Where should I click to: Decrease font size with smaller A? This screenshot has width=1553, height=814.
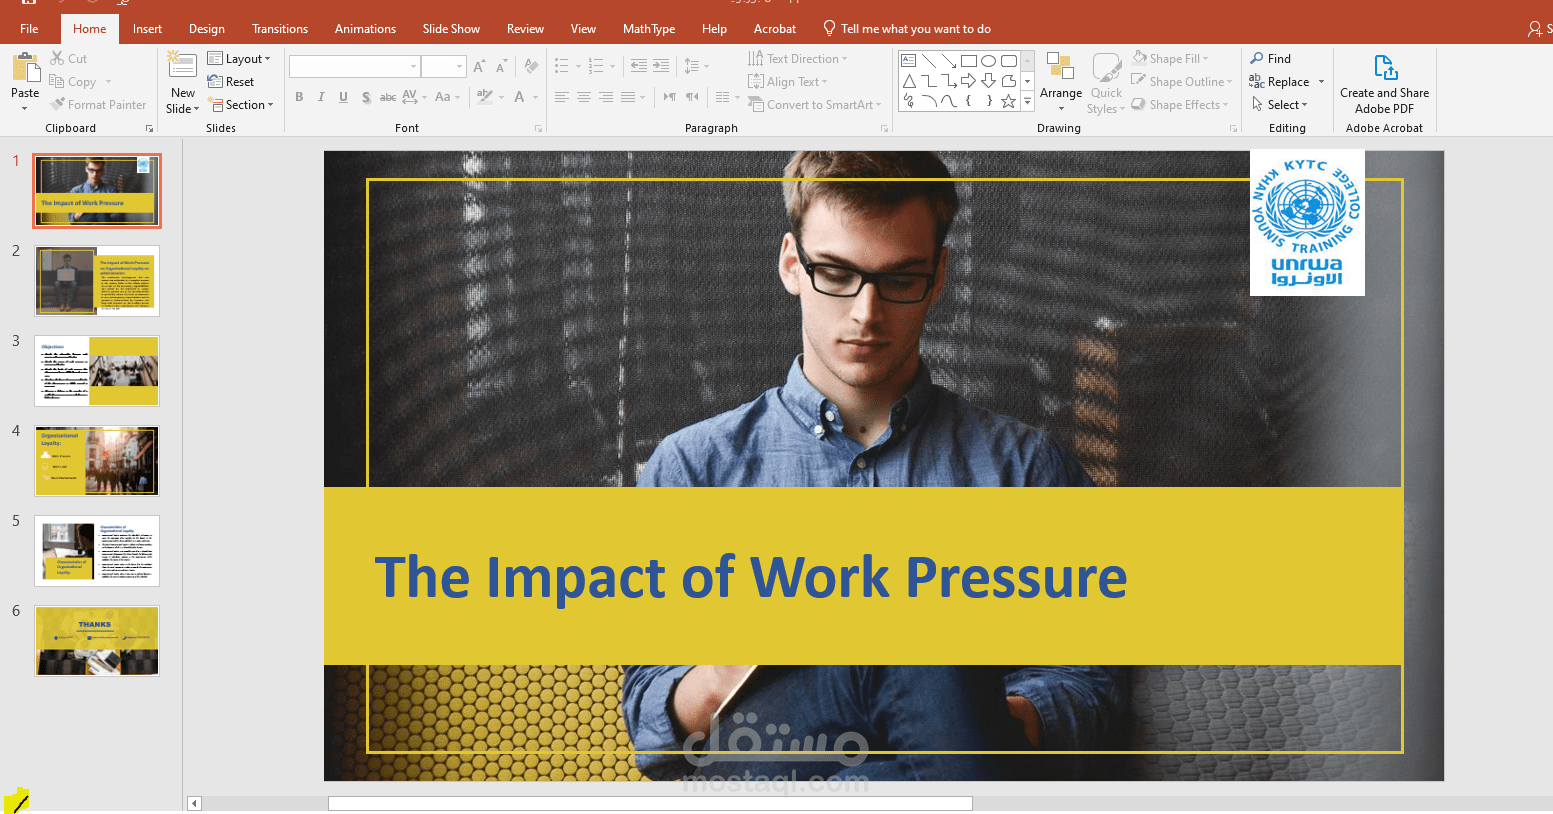click(500, 67)
